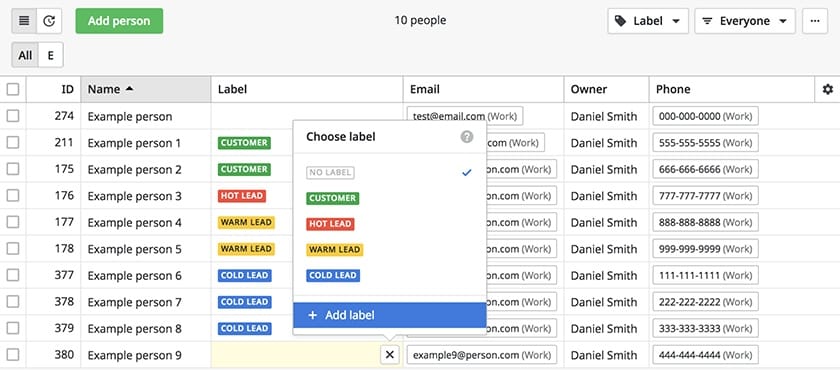The width and height of the screenshot is (840, 370).
Task: Open the timeline view icon
Action: click(49, 21)
